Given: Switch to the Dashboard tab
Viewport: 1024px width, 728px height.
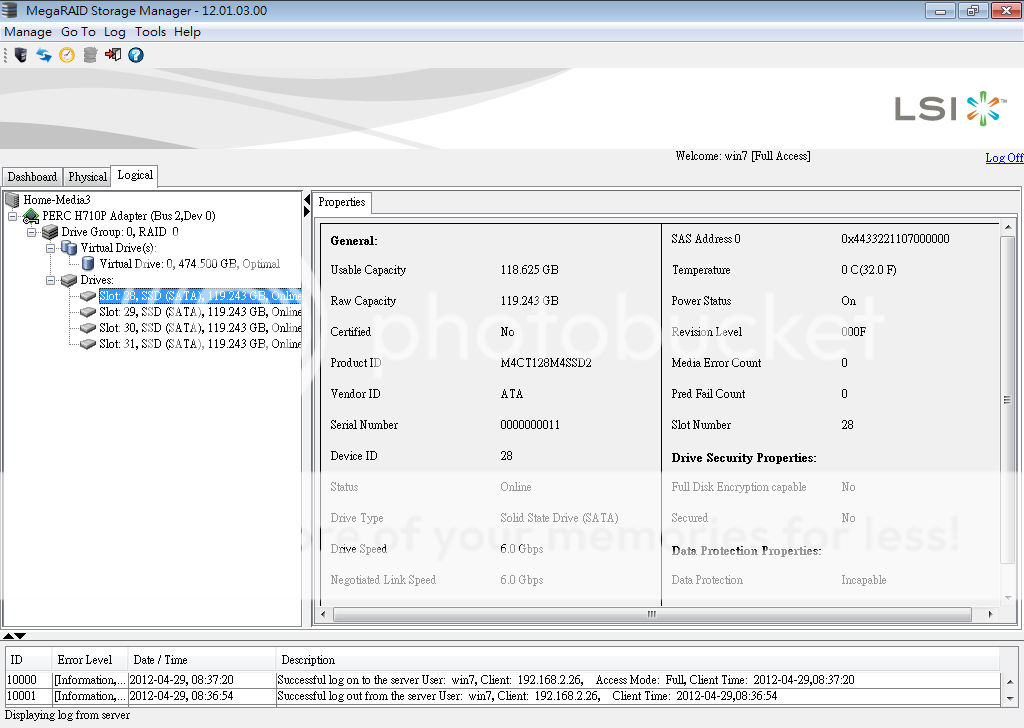Looking at the screenshot, I should 32,177.
